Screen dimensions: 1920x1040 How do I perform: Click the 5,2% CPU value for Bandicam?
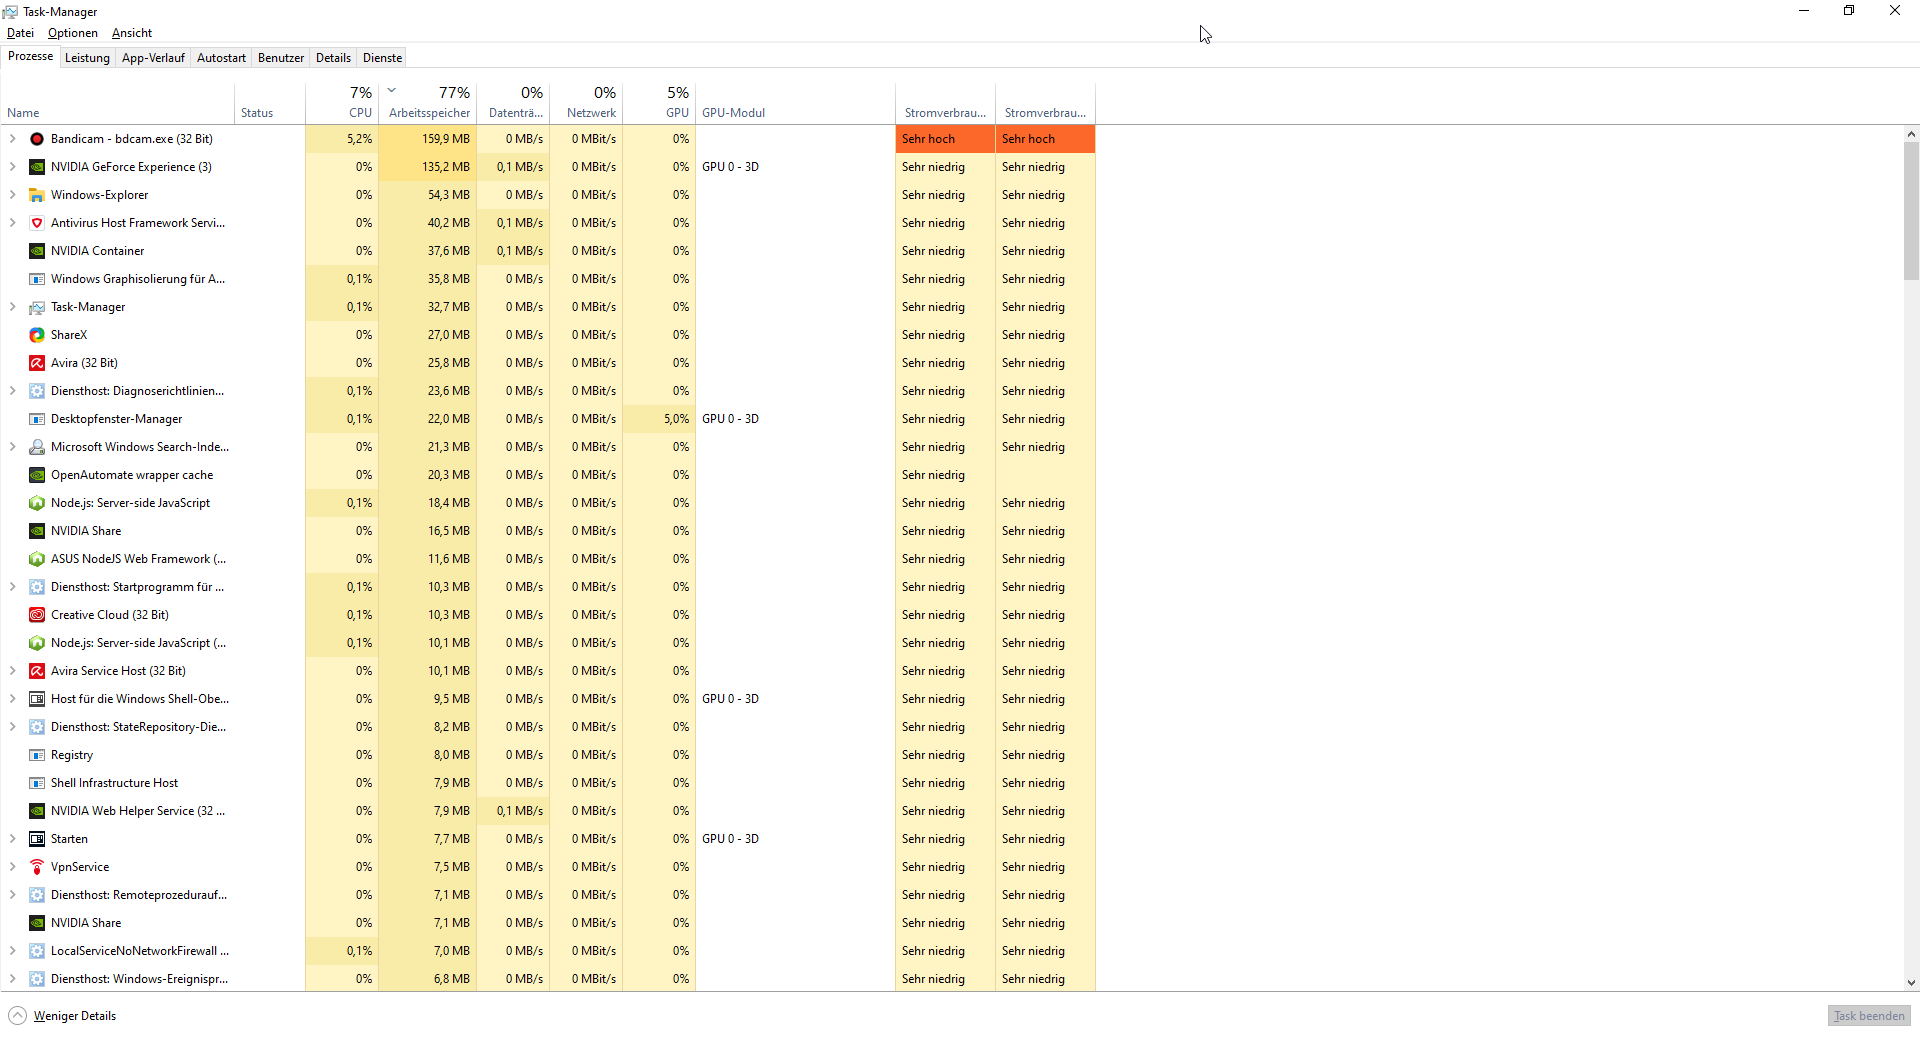pos(342,139)
